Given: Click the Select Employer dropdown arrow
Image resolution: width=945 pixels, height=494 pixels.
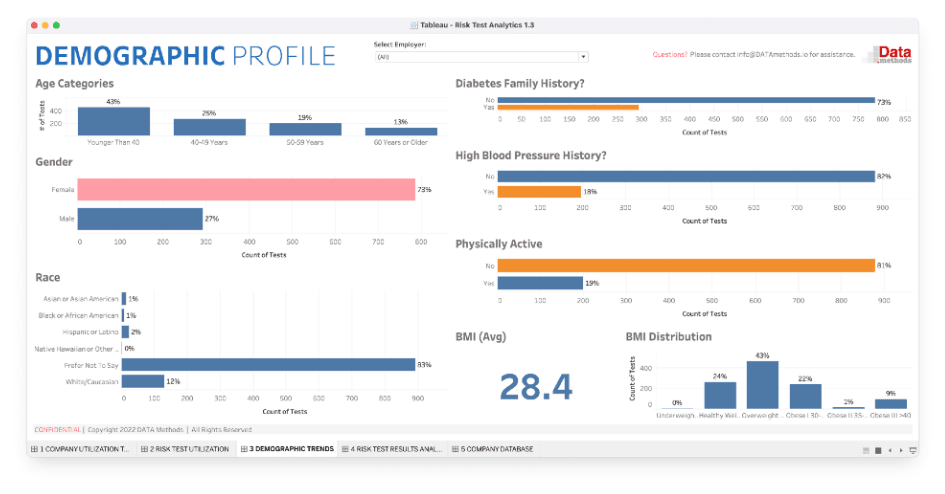Looking at the screenshot, I should pos(583,57).
